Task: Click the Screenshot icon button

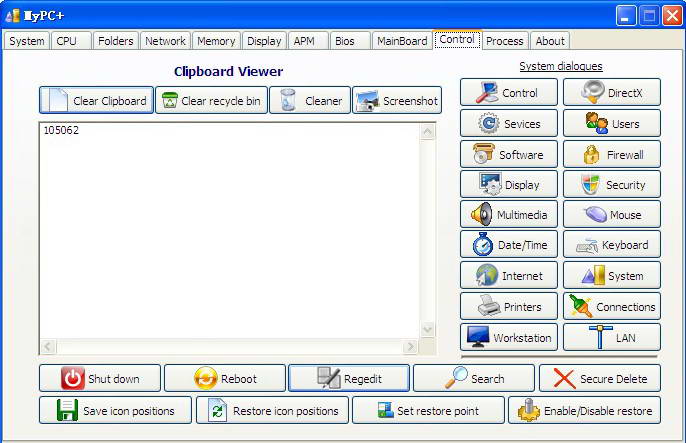Action: (x=368, y=100)
